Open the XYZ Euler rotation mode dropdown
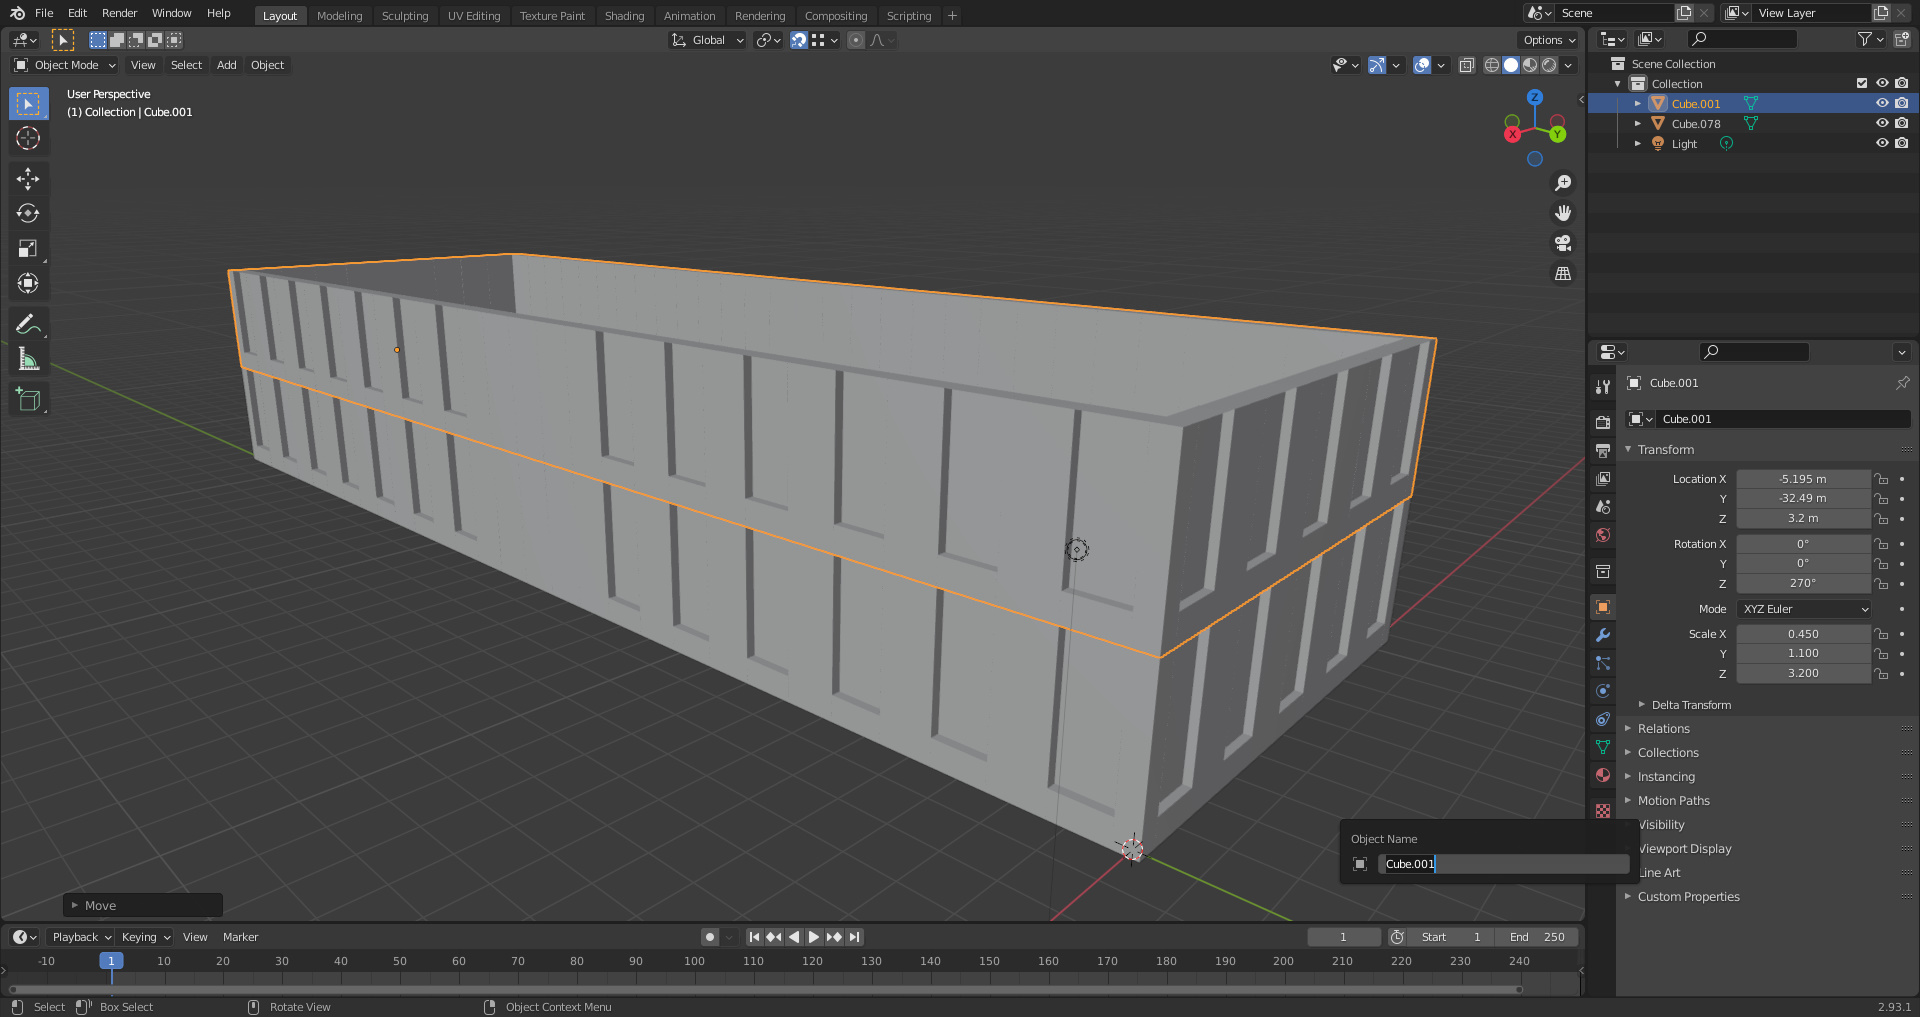The image size is (1920, 1017). tap(1804, 609)
